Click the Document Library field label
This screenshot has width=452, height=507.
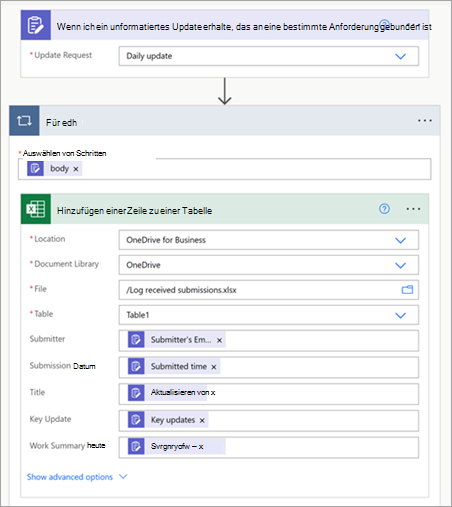(66, 264)
